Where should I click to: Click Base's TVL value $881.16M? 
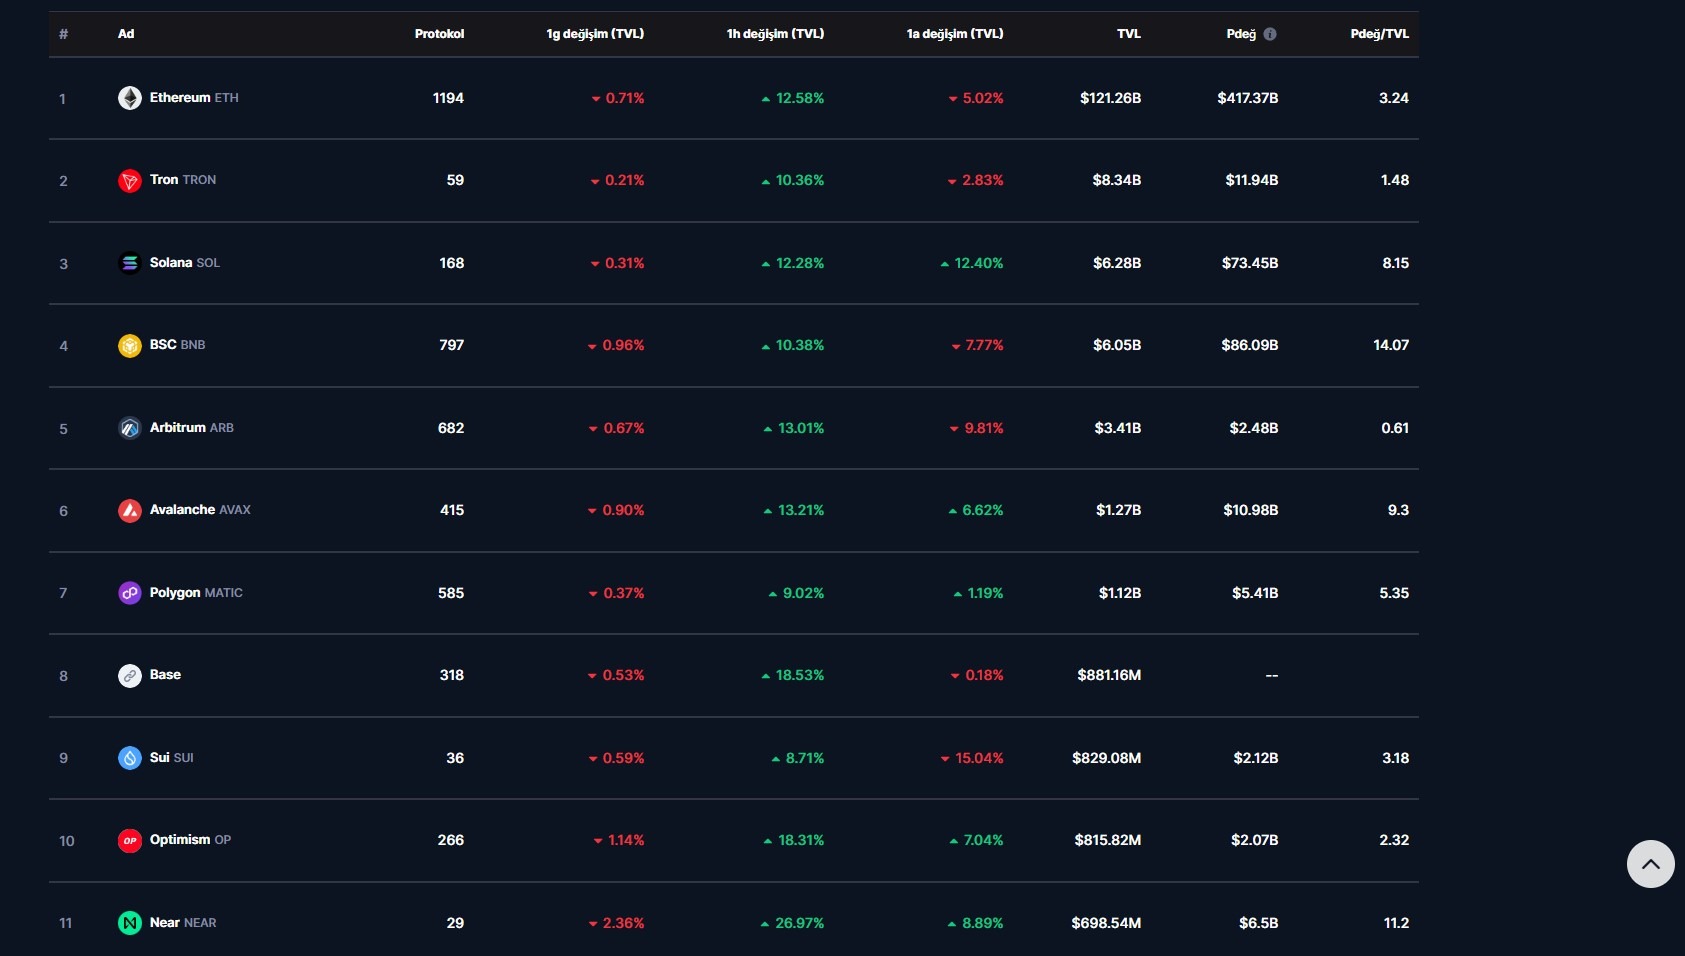[1109, 675]
